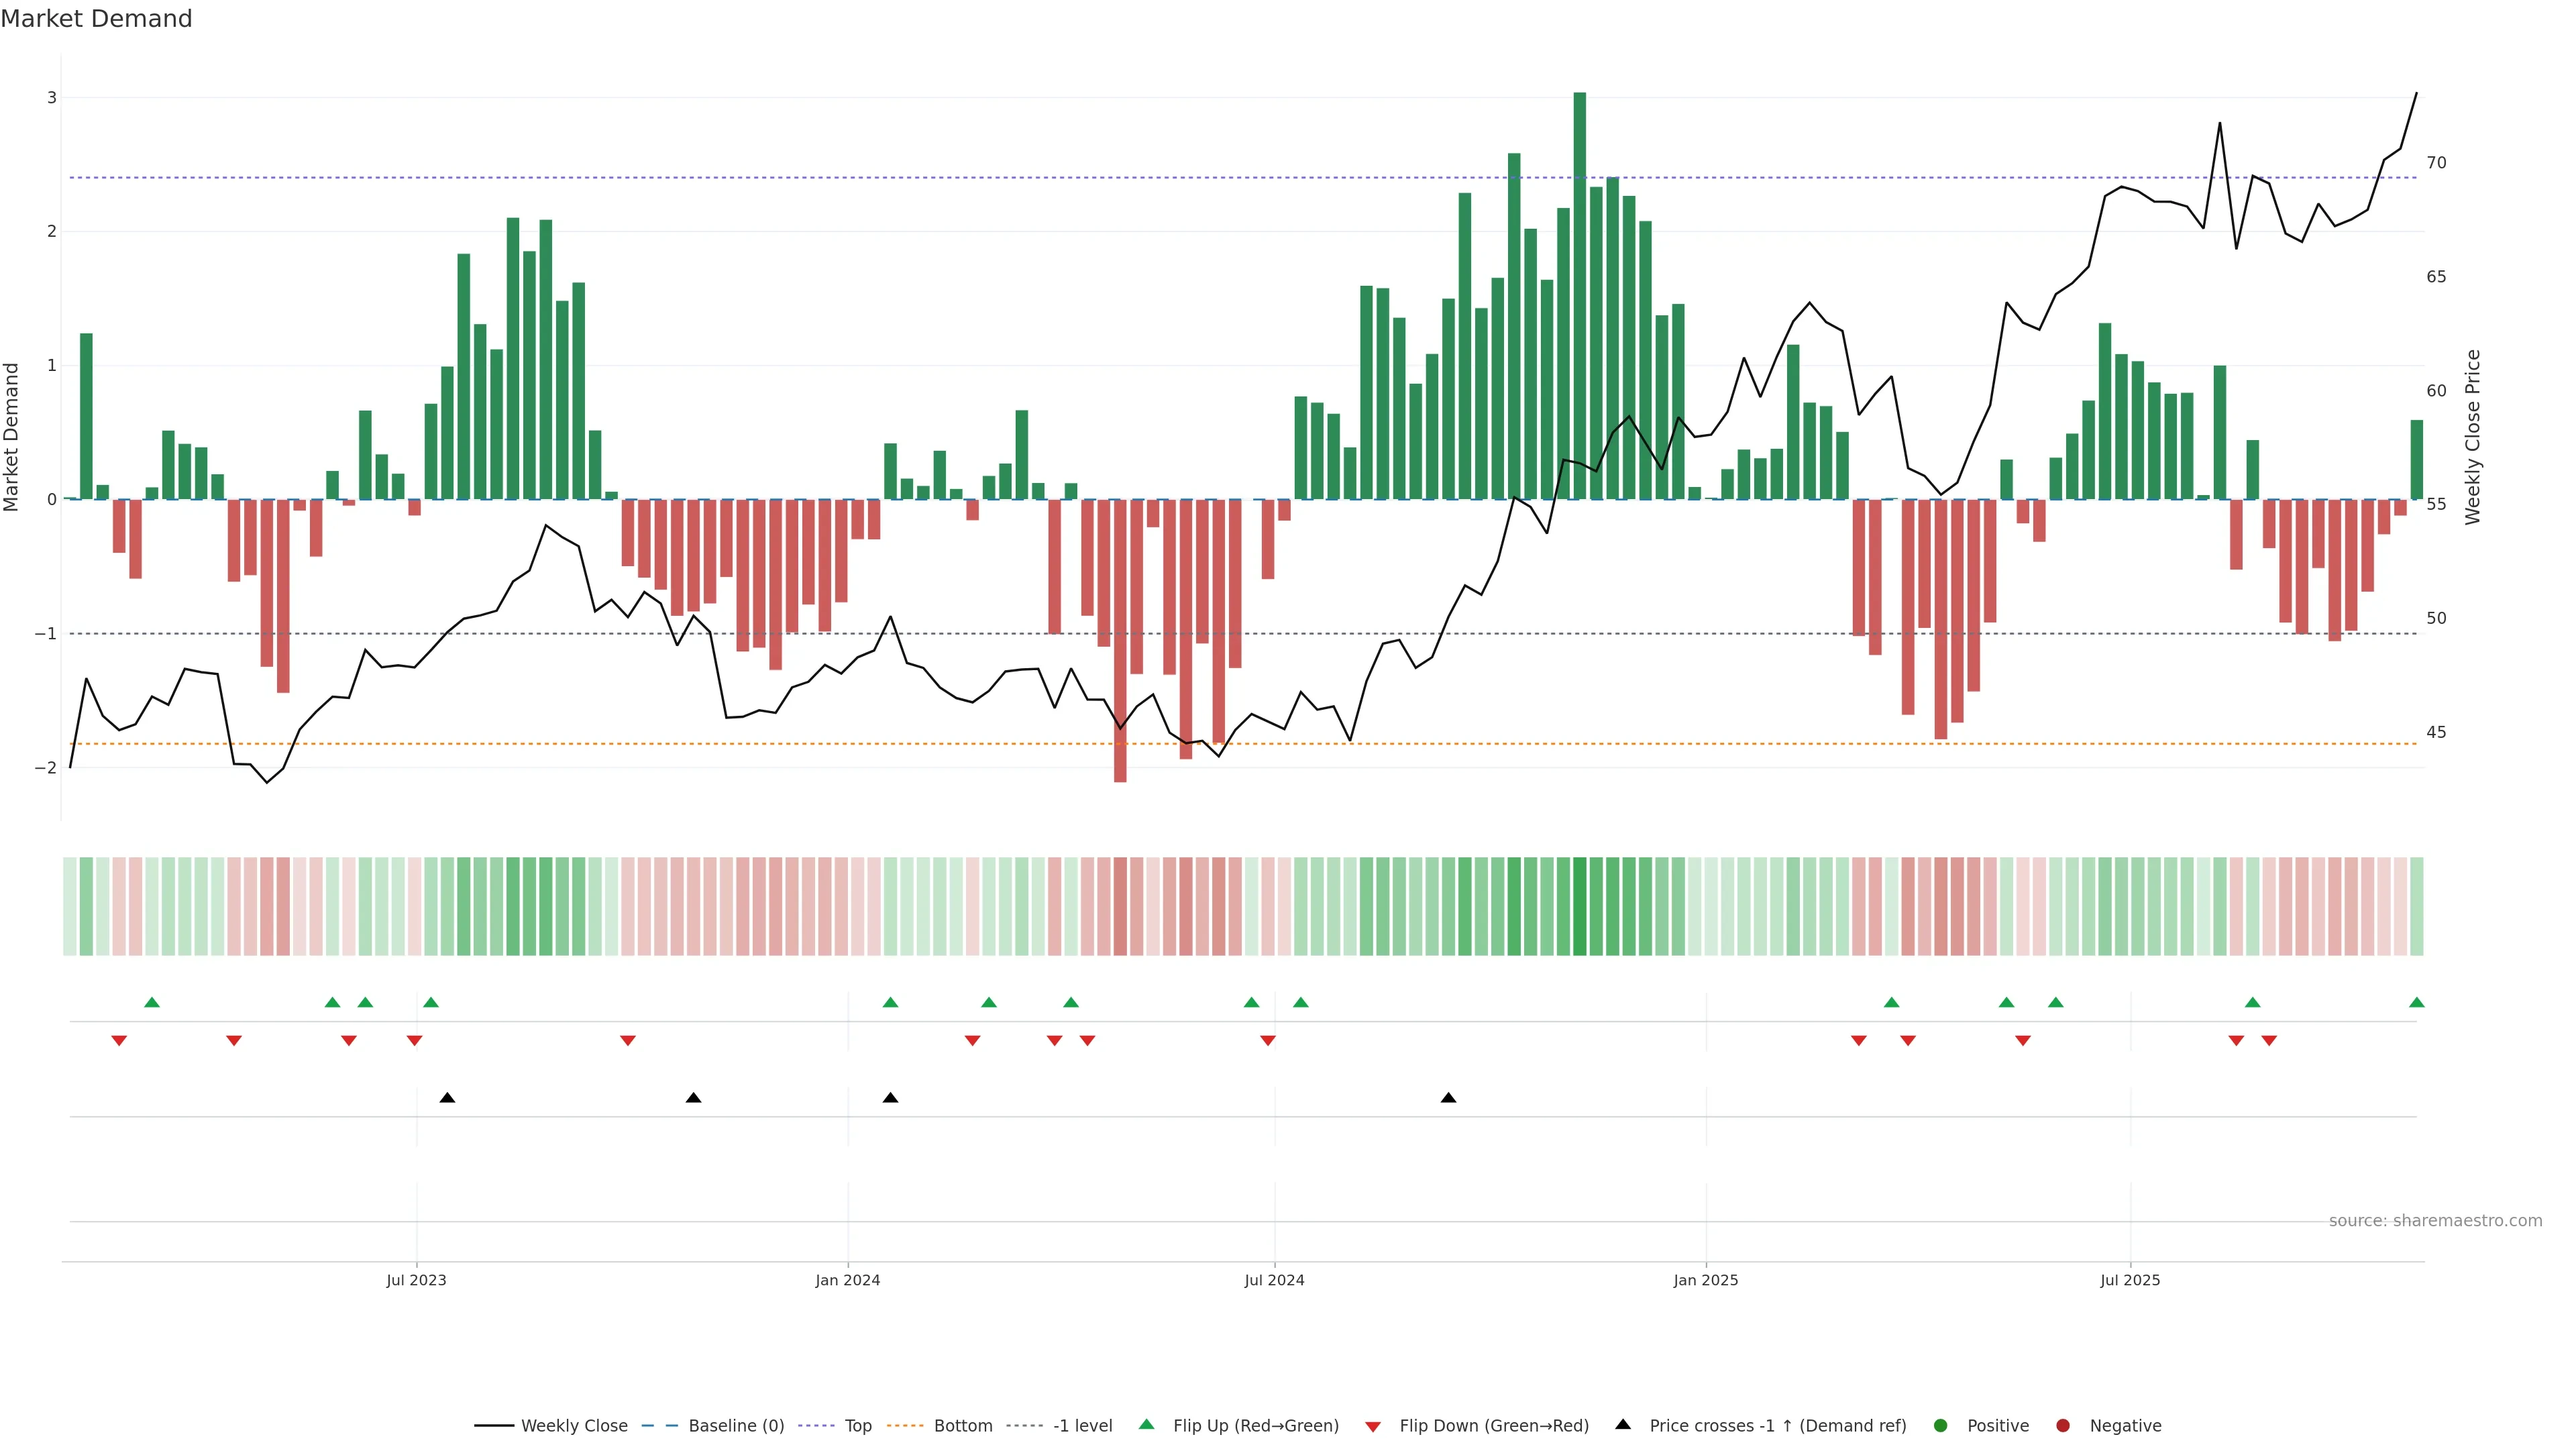This screenshot has width=2576, height=1449.
Task: Click the Jan 2025 x-axis label
Action: click(1705, 1280)
